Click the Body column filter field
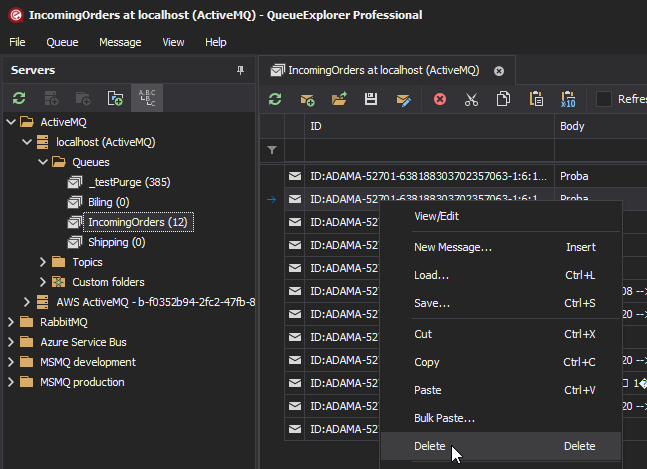Screen dimensions: 647x469 click(600, 150)
